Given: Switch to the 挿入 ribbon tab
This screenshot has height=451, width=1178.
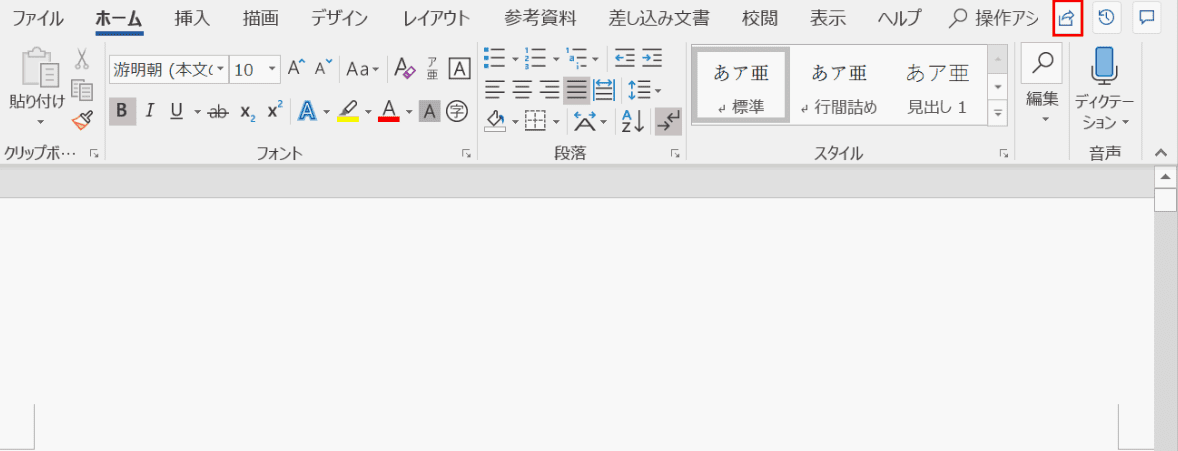Looking at the screenshot, I should pyautogui.click(x=192, y=19).
